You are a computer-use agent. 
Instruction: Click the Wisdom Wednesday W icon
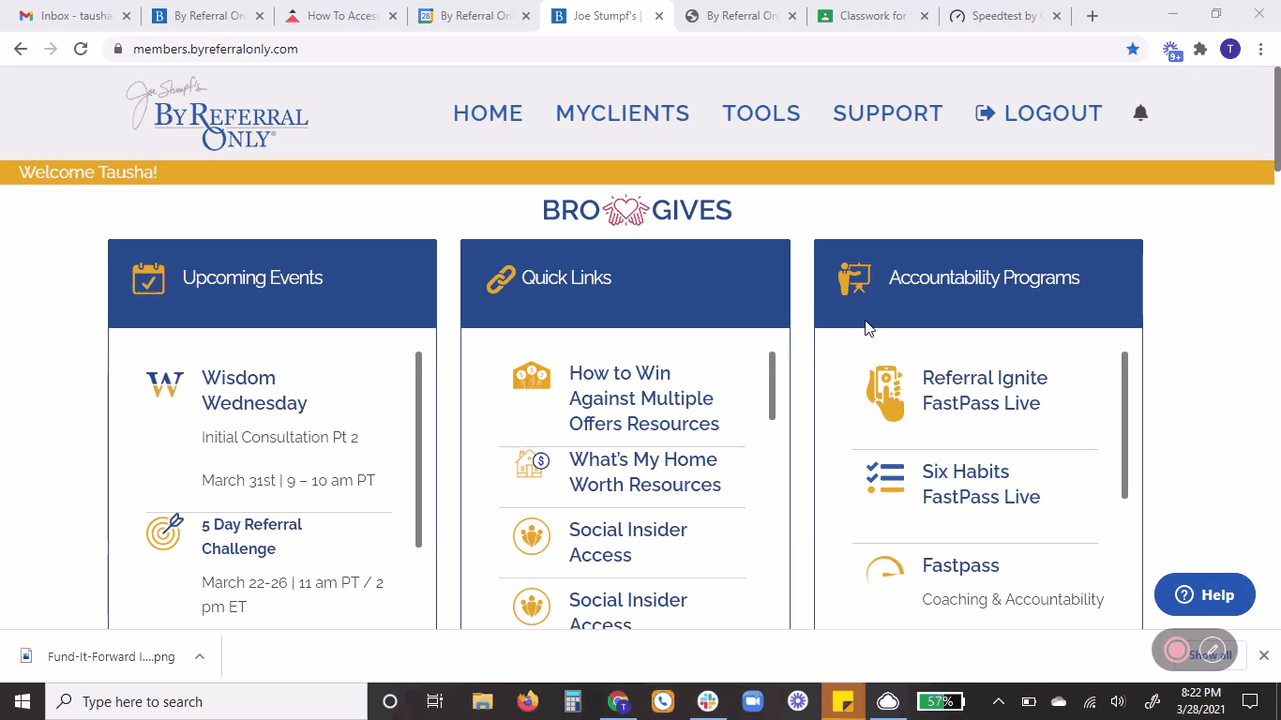(x=165, y=384)
